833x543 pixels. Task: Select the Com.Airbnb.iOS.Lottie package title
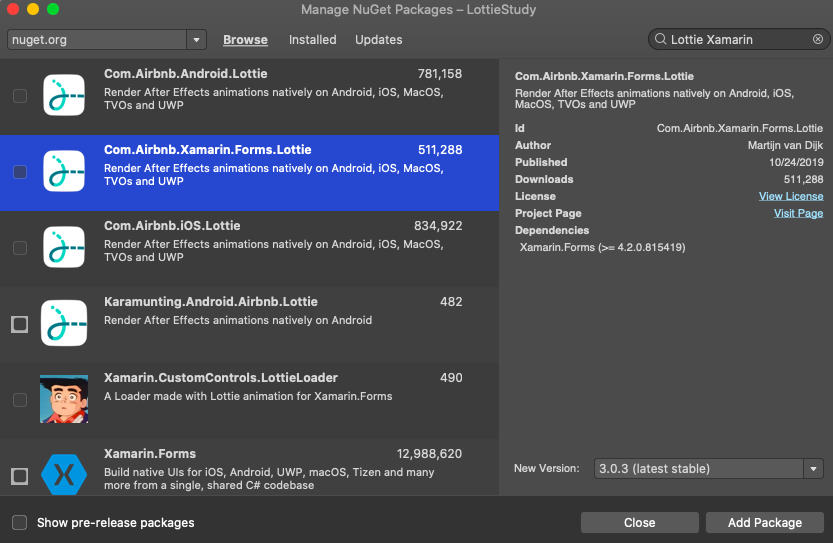[172, 226]
